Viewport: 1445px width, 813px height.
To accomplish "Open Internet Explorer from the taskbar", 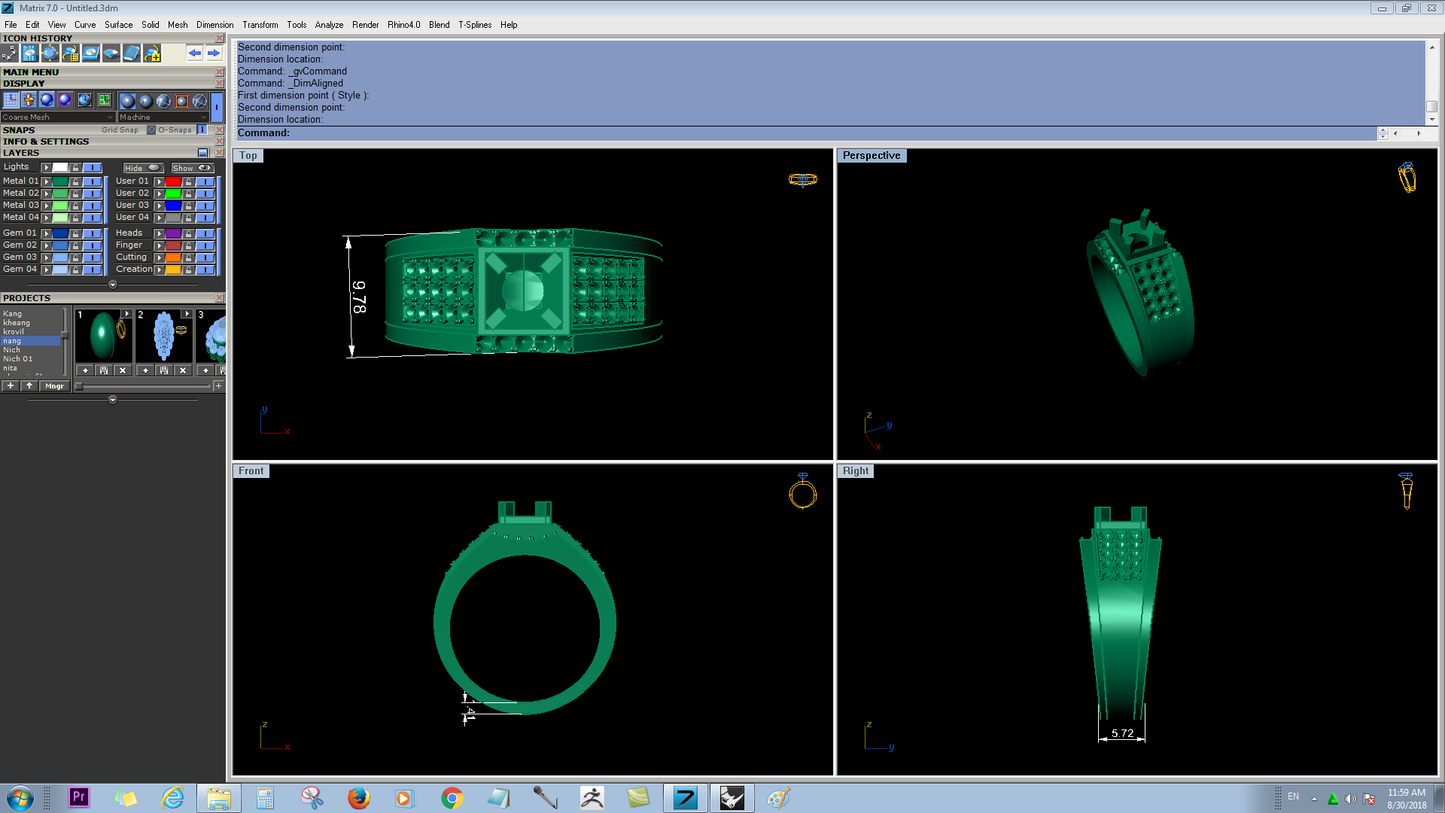I will point(173,797).
